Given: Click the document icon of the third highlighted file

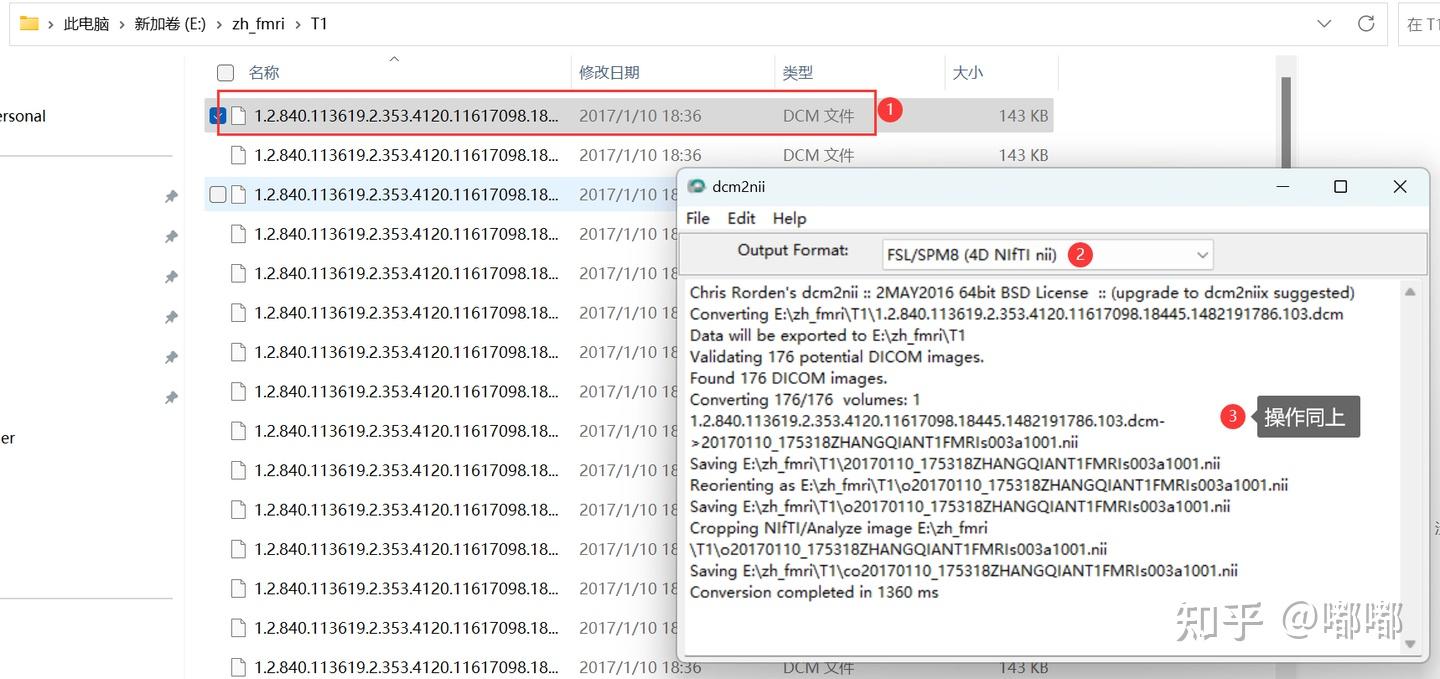Looking at the screenshot, I should click(x=238, y=194).
